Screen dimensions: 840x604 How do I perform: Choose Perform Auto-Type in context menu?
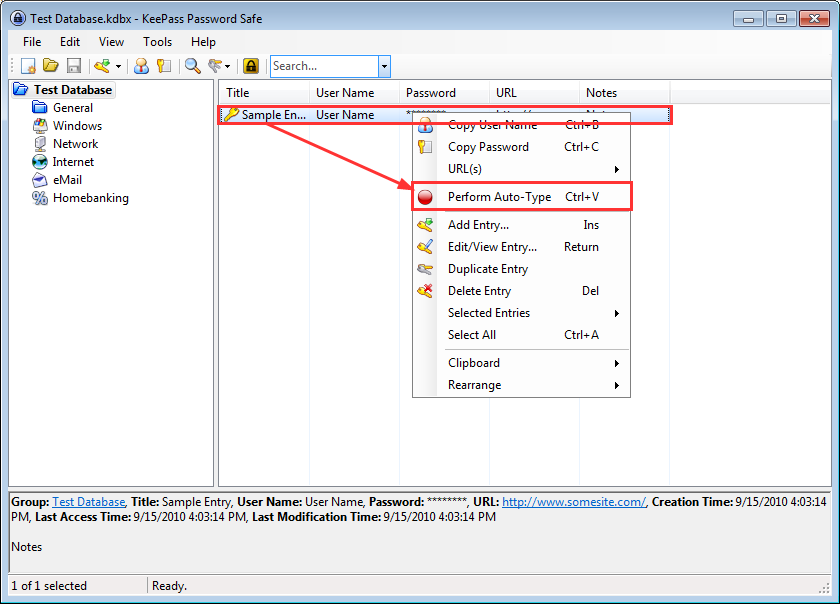(x=521, y=197)
